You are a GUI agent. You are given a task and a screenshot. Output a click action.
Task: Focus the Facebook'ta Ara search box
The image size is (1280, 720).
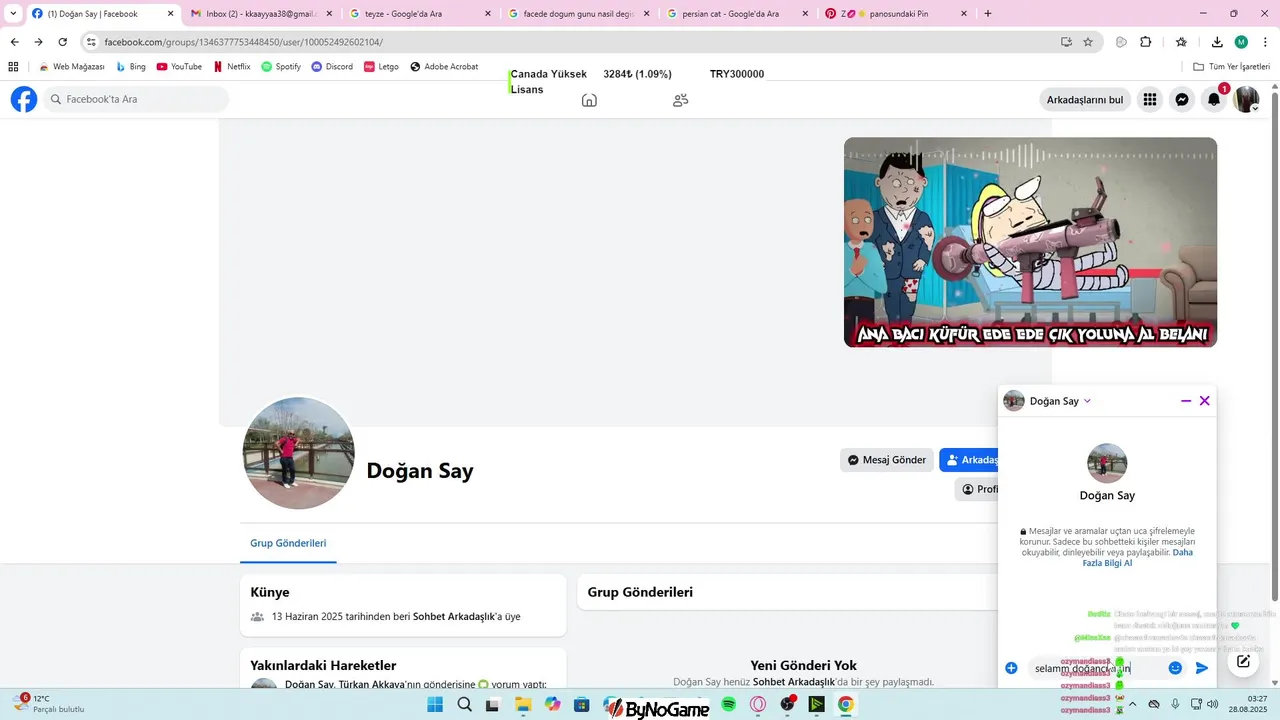coord(135,99)
